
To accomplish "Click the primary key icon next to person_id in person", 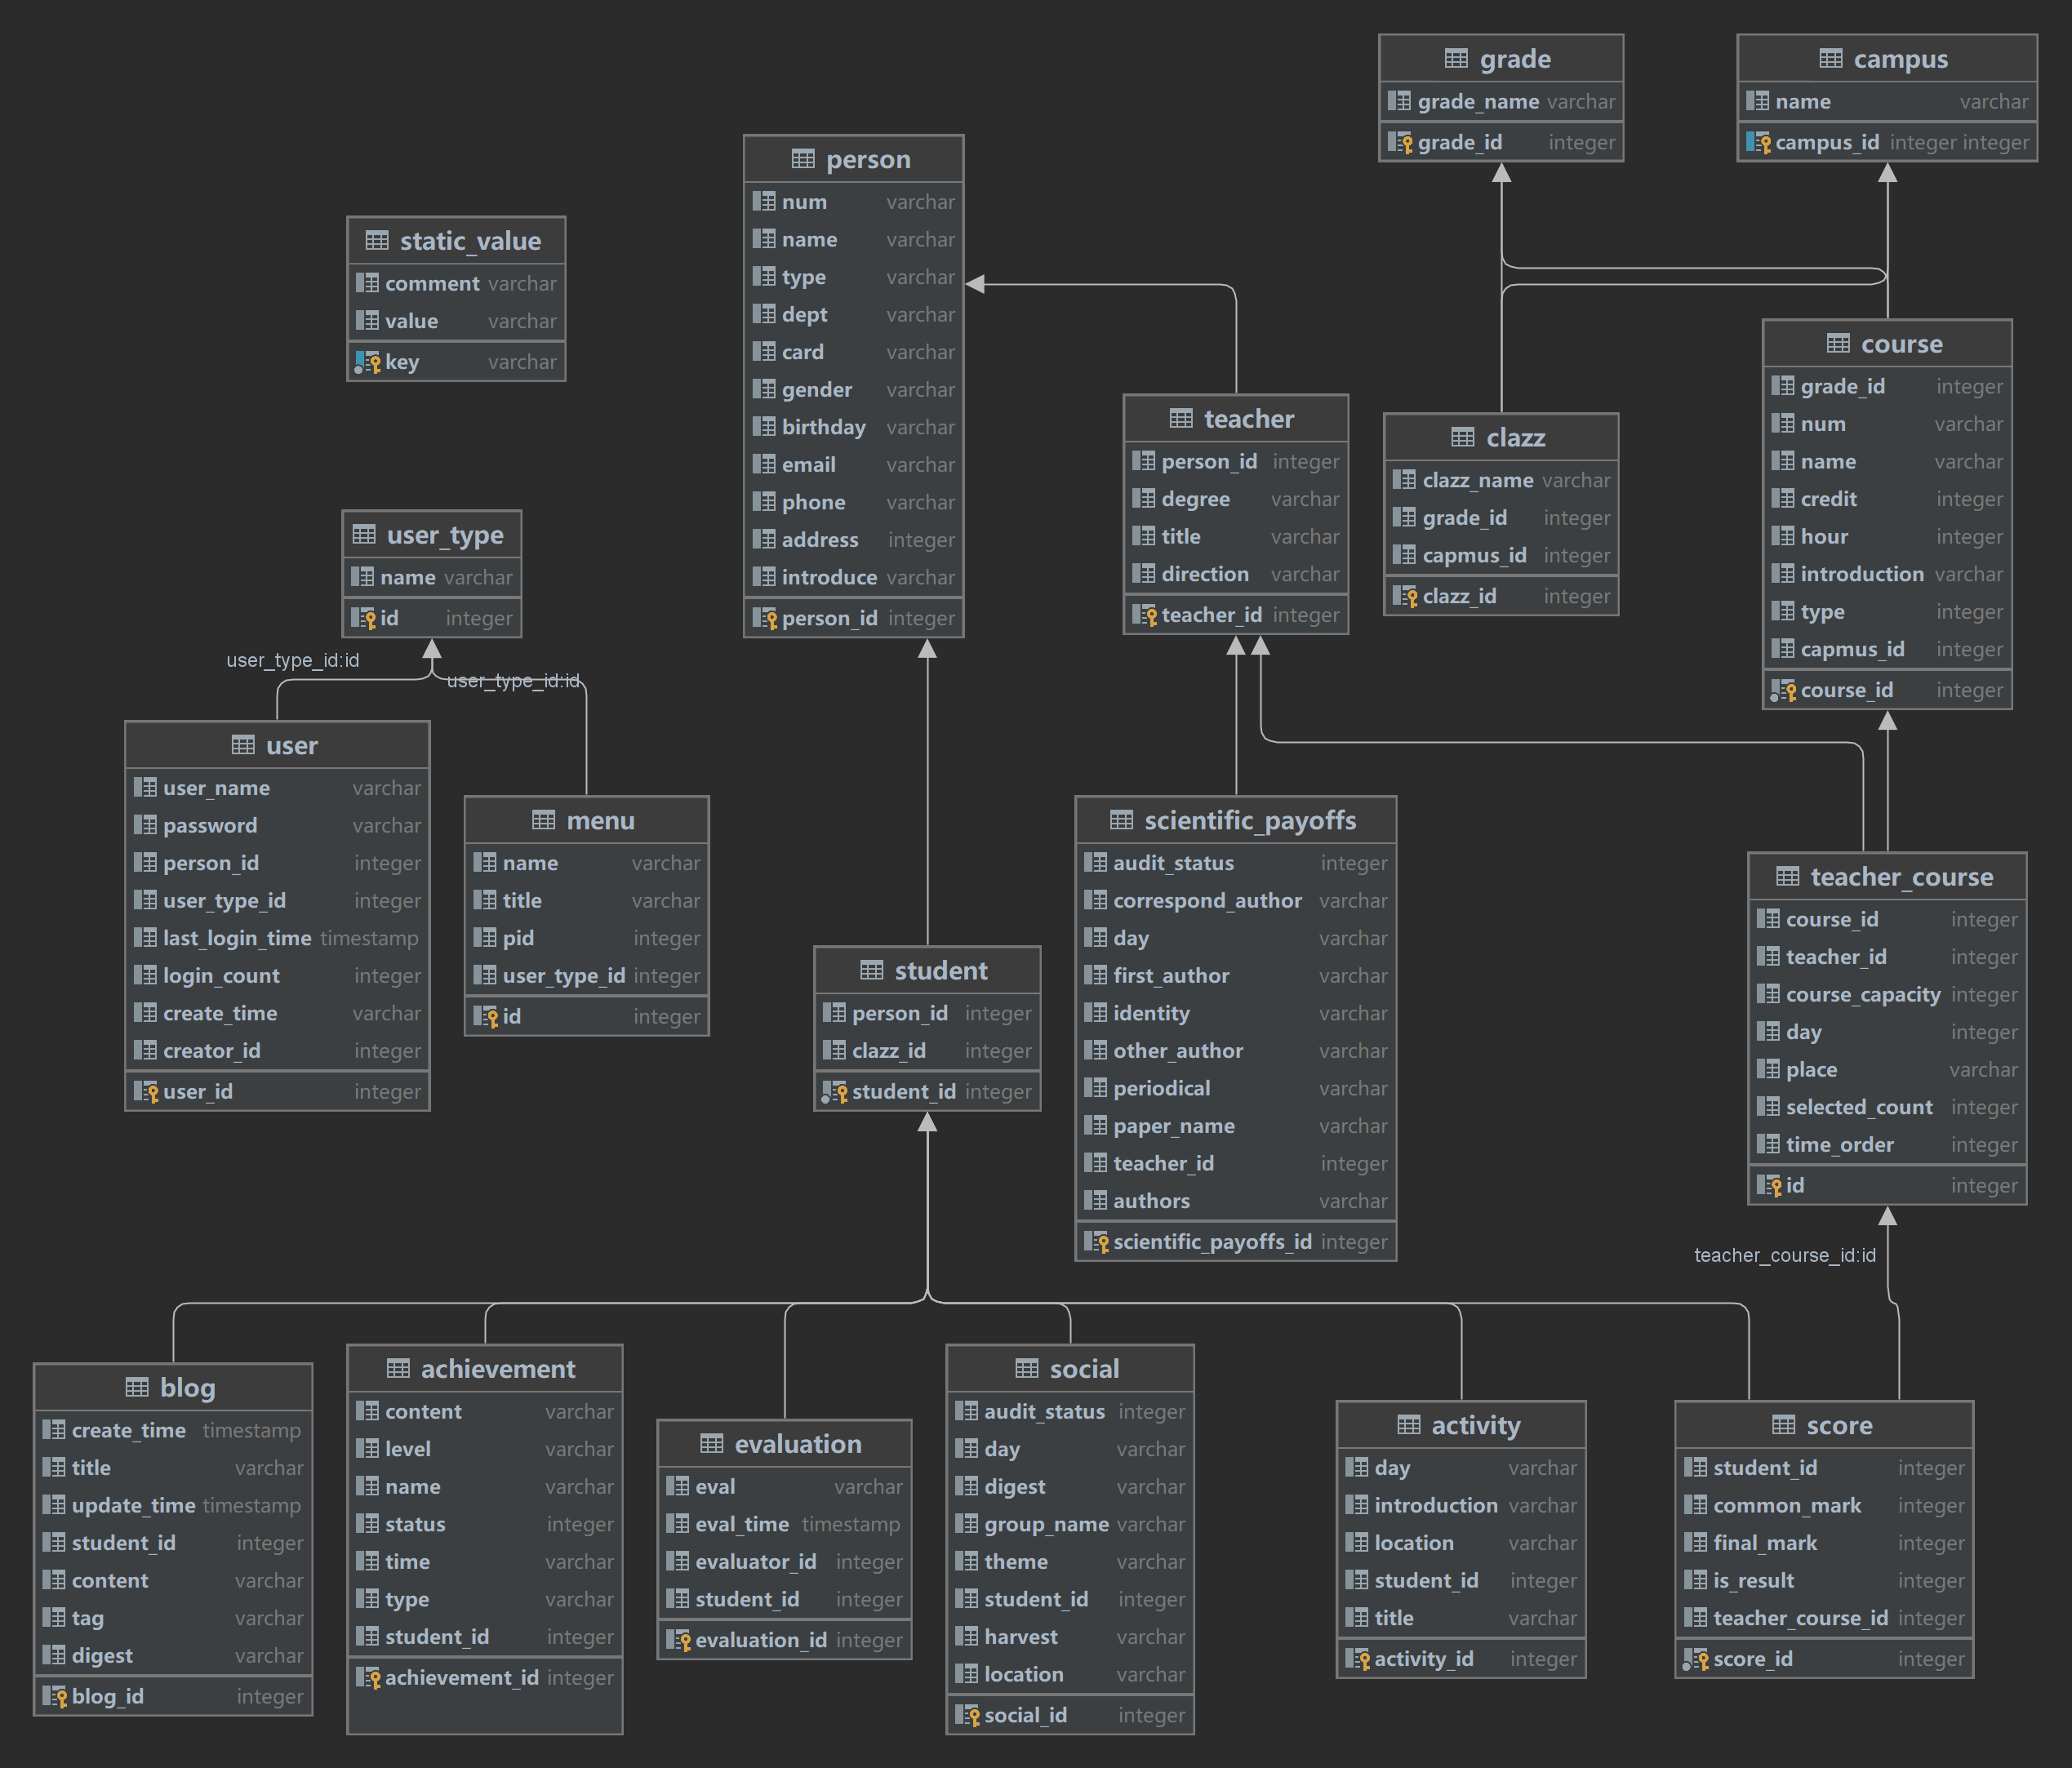I will pos(765,618).
